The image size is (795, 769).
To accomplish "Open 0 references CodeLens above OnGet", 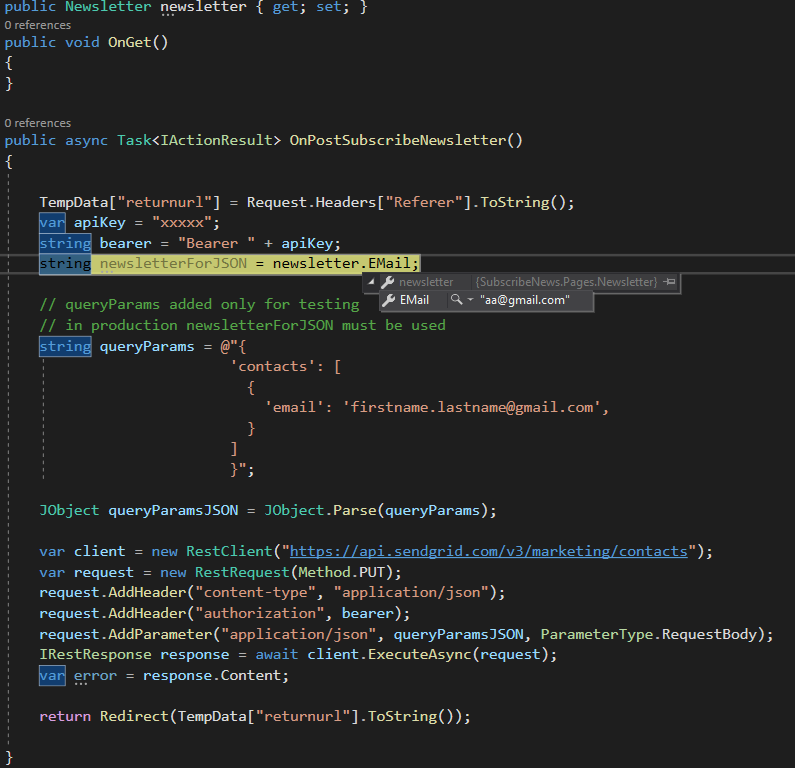I will [38, 25].
